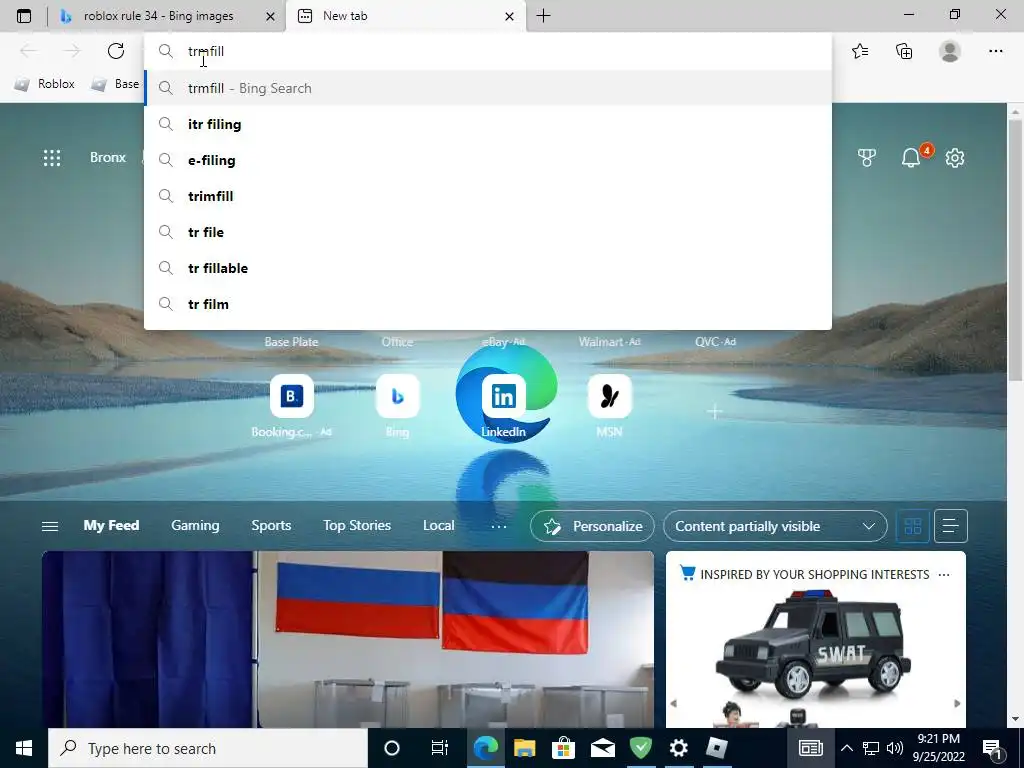Viewport: 1024px width, 768px height.
Task: Open the volume speaker tray icon
Action: 895,748
